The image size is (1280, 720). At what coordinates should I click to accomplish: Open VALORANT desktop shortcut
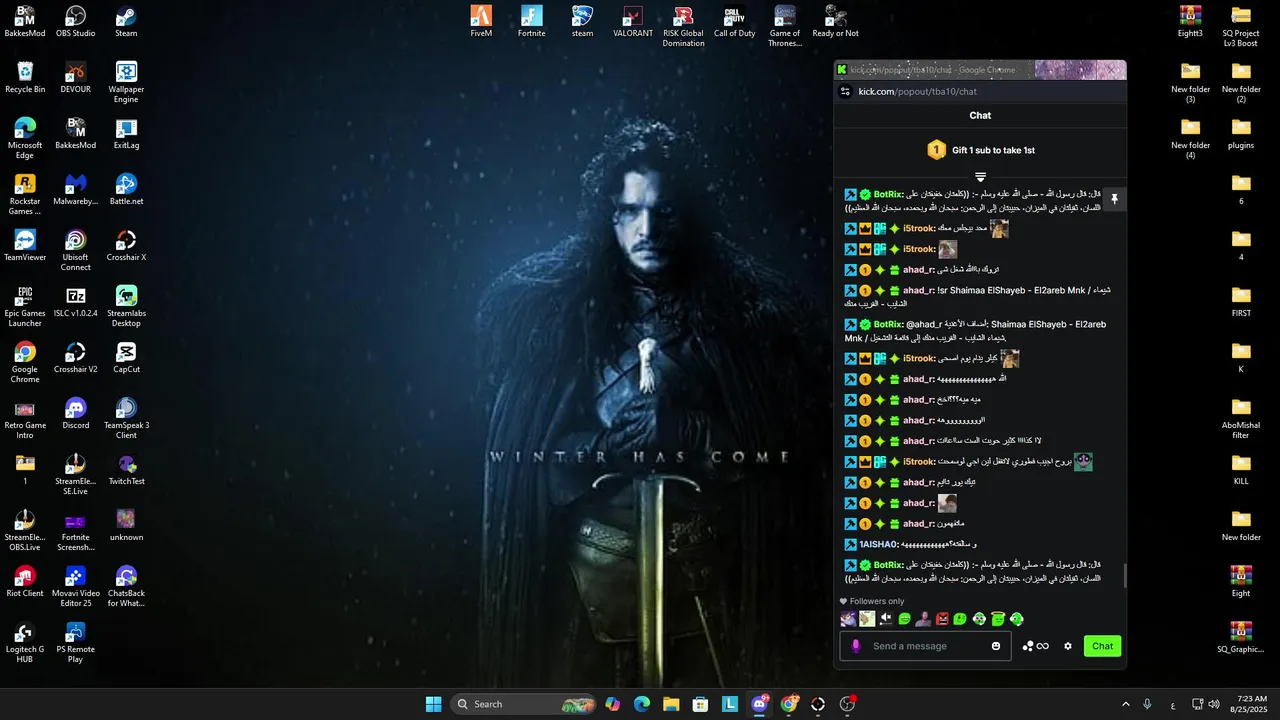point(633,22)
